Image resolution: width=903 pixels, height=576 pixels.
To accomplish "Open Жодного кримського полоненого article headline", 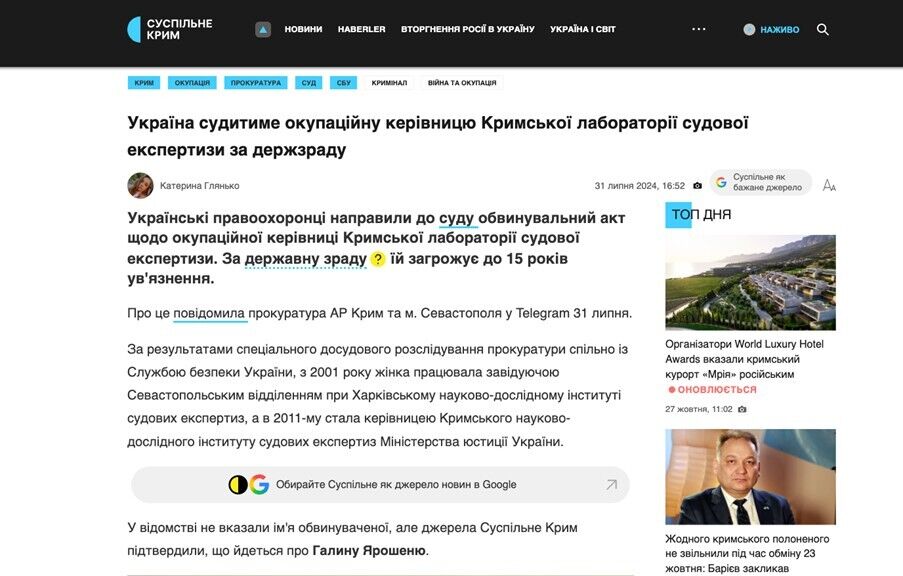I will (x=748, y=554).
